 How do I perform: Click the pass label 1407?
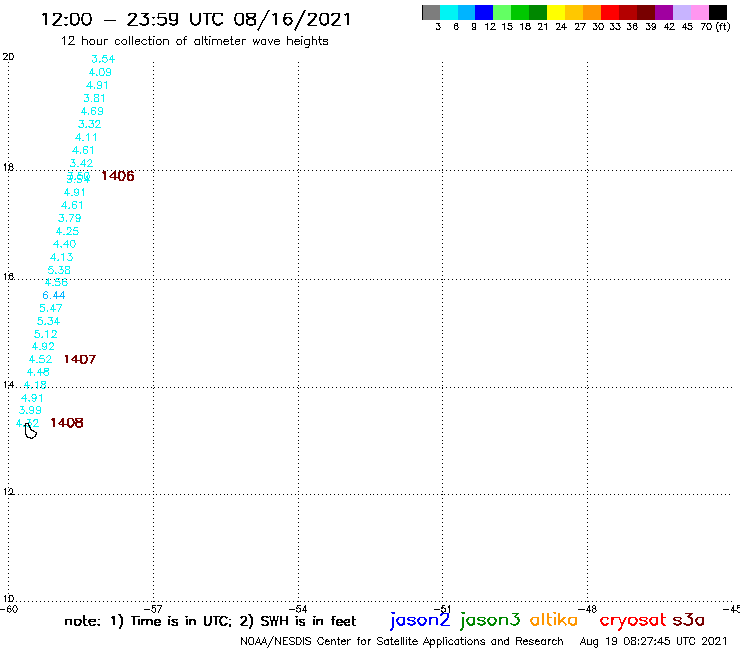coord(80,359)
